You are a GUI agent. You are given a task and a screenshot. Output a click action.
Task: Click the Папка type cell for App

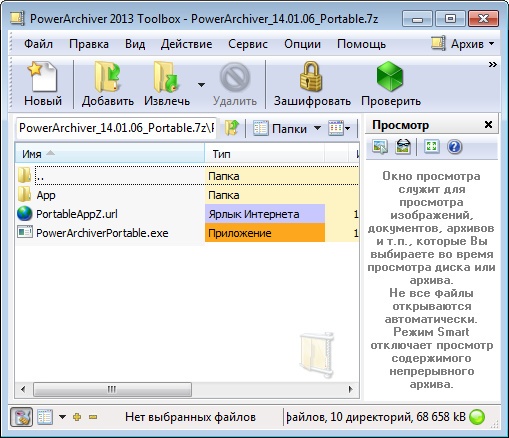click(265, 195)
